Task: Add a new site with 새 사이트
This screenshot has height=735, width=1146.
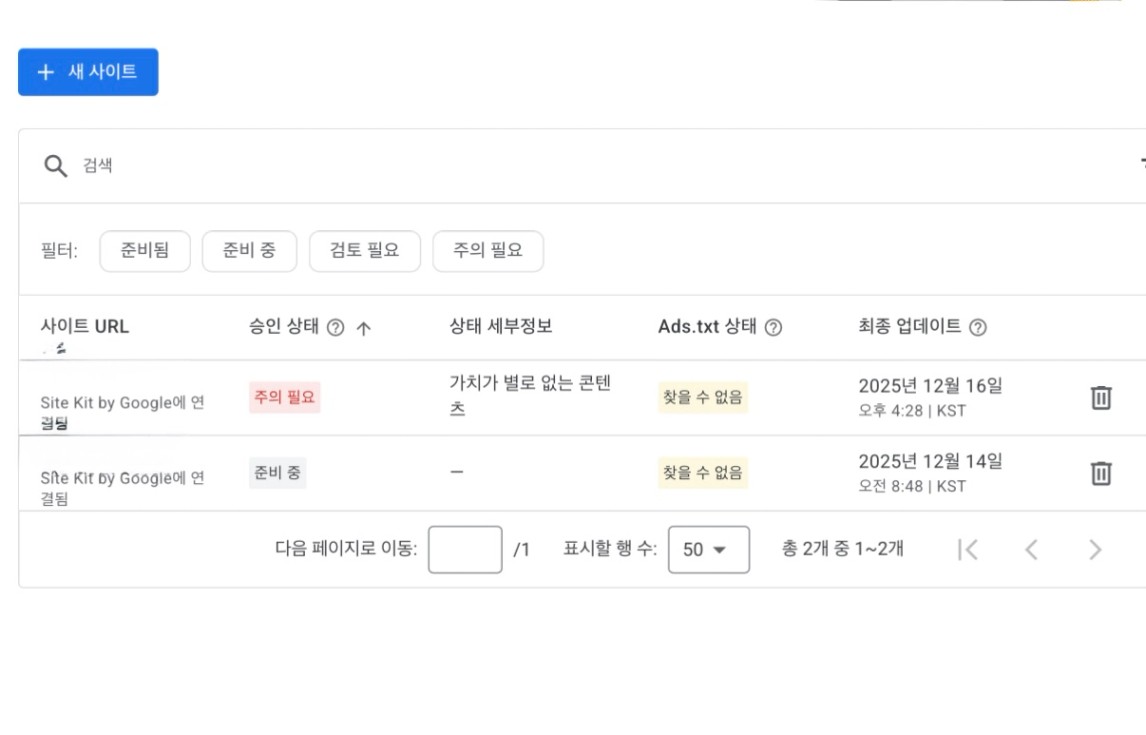Action: [88, 72]
